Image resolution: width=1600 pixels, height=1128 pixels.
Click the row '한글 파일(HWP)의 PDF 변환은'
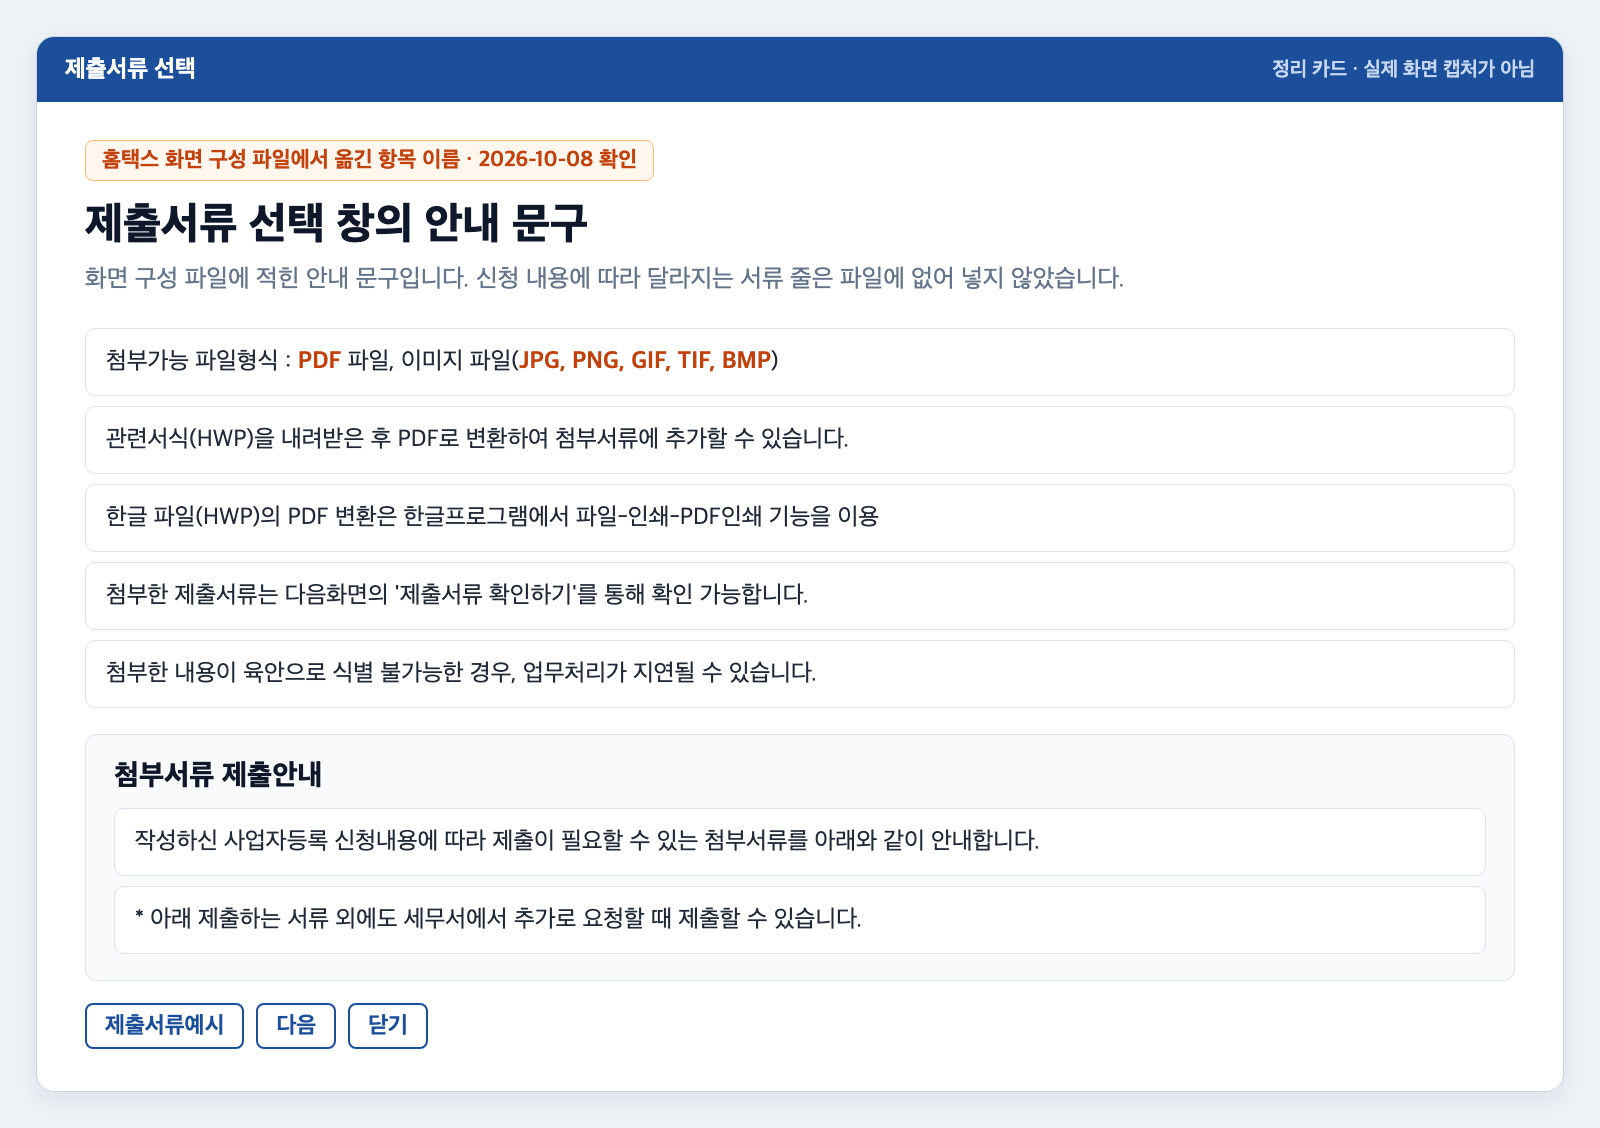[800, 518]
